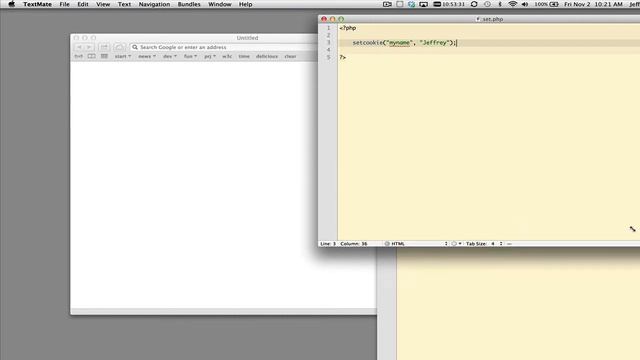640x360 pixels.
Task: Click the set.php title in TextMate window
Action: click(x=493, y=19)
